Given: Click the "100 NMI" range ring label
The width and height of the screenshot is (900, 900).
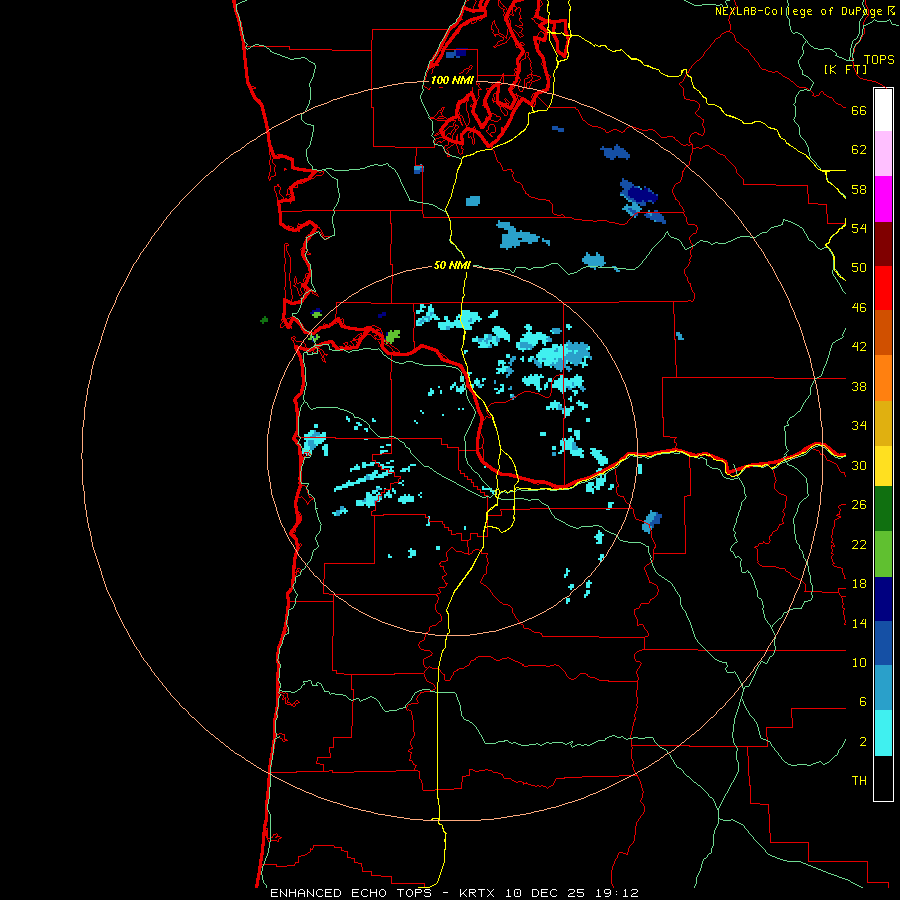Looking at the screenshot, I should click(452, 80).
